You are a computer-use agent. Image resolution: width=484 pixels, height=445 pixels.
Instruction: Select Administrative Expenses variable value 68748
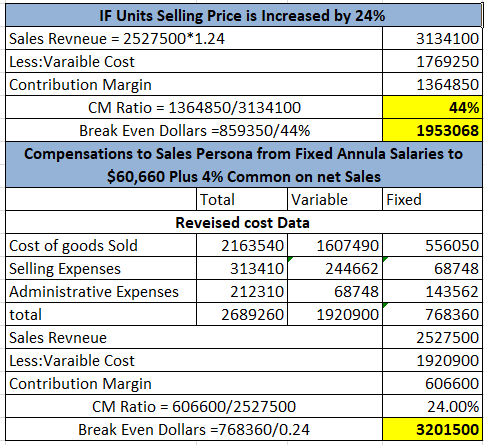click(x=335, y=291)
